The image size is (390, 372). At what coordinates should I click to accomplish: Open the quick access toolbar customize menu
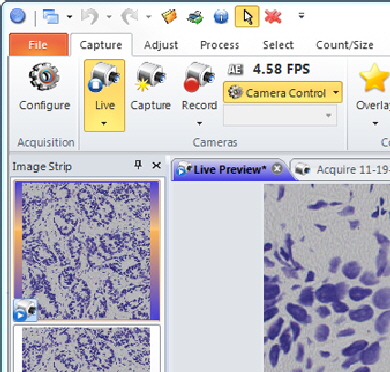pos(301,16)
